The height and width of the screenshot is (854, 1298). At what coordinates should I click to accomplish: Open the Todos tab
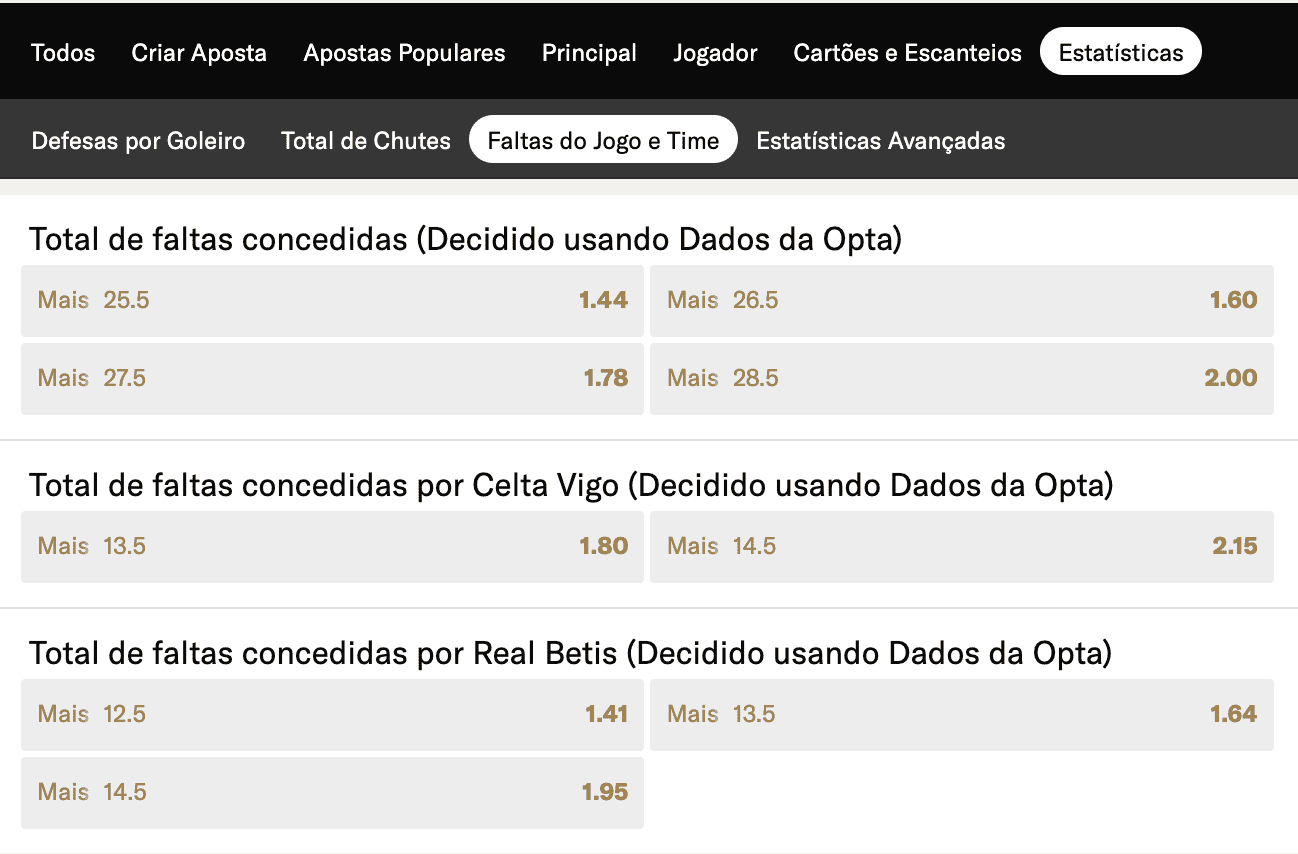click(63, 53)
